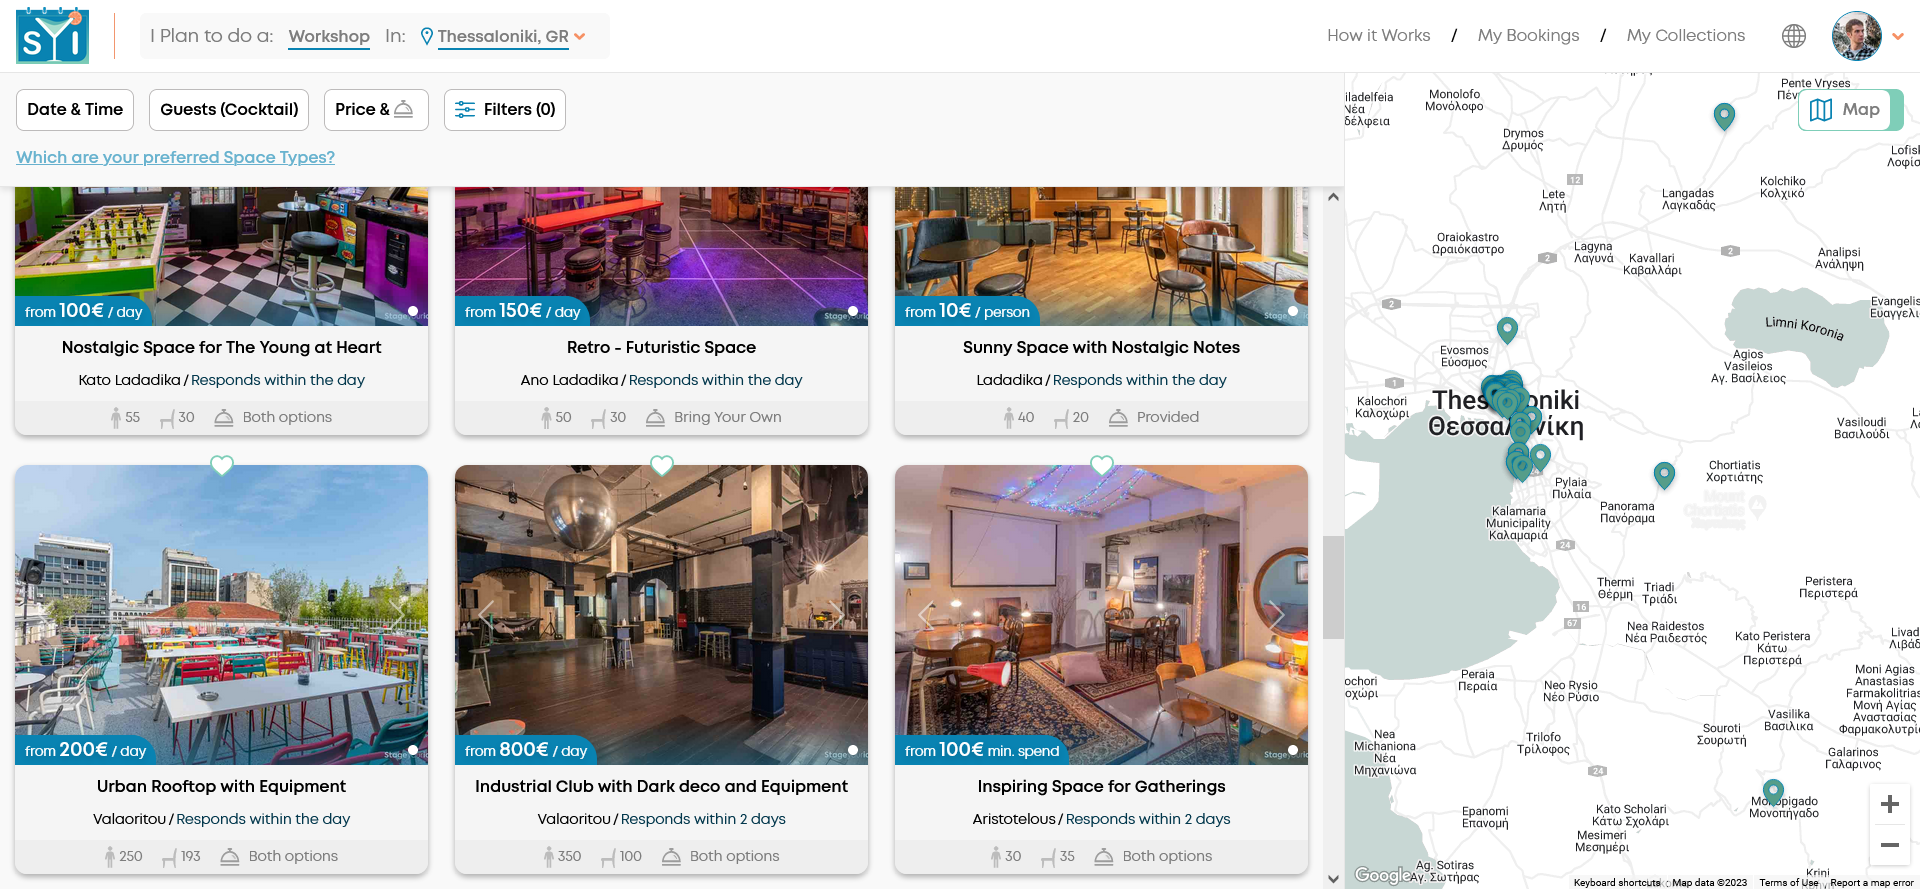Zoom out on the map
The height and width of the screenshot is (889, 1920).
coord(1889,845)
